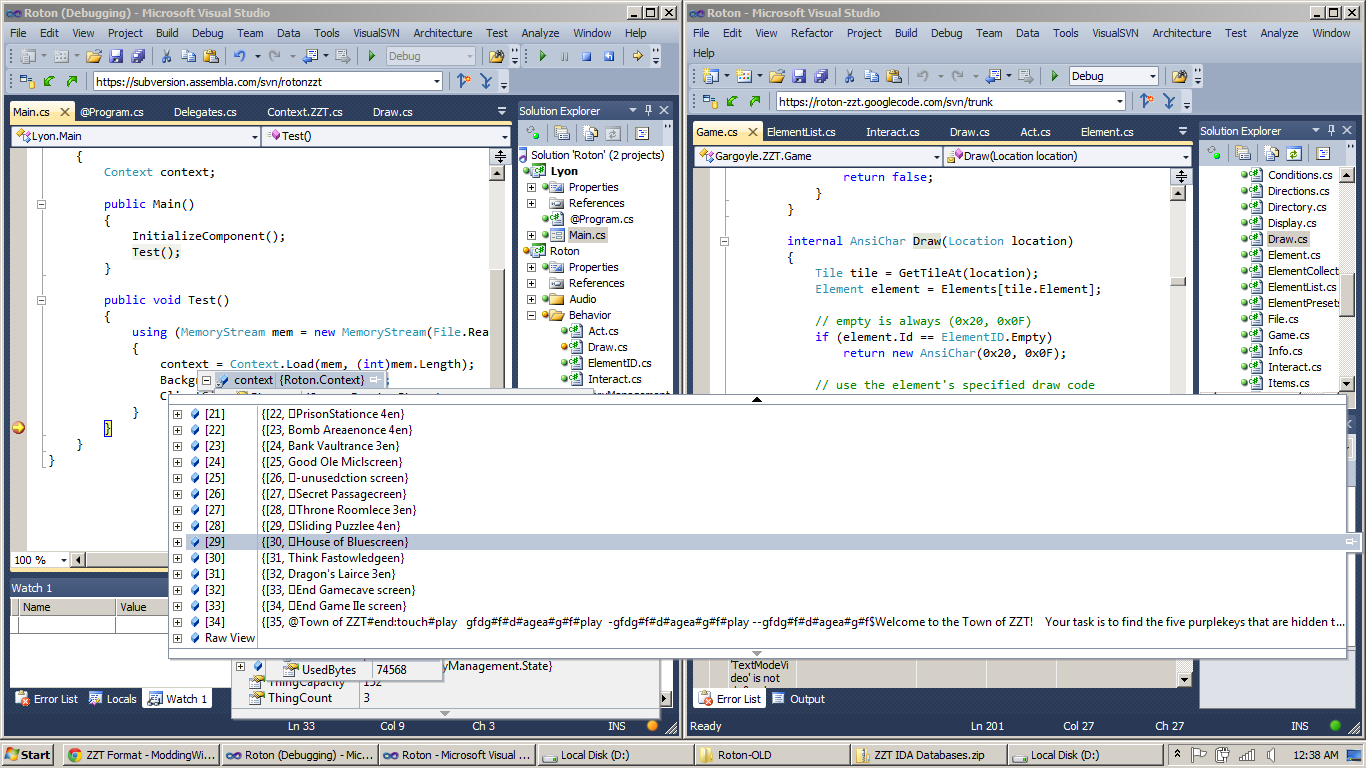Select Draw.cs in right Solution Explorer
Screen dimensions: 1366x768
tap(1287, 239)
